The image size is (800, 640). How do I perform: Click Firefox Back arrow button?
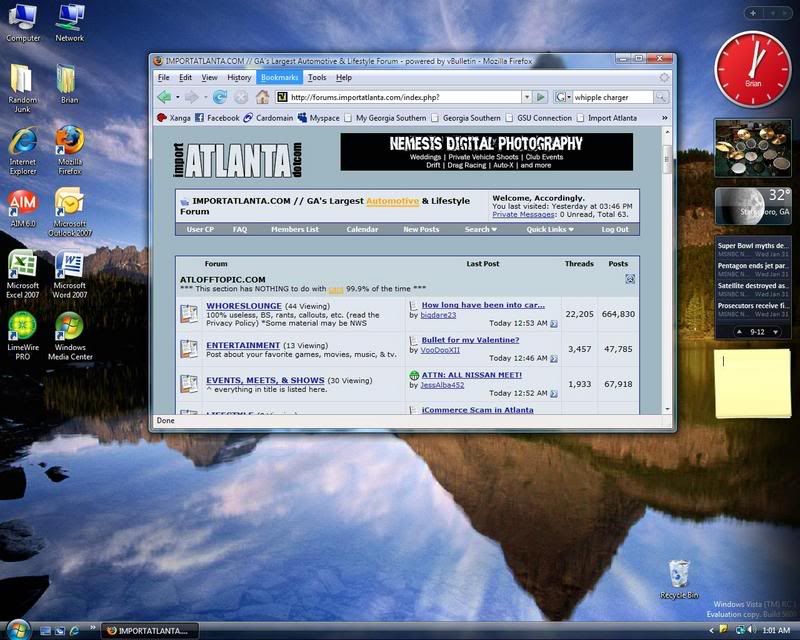coord(164,97)
